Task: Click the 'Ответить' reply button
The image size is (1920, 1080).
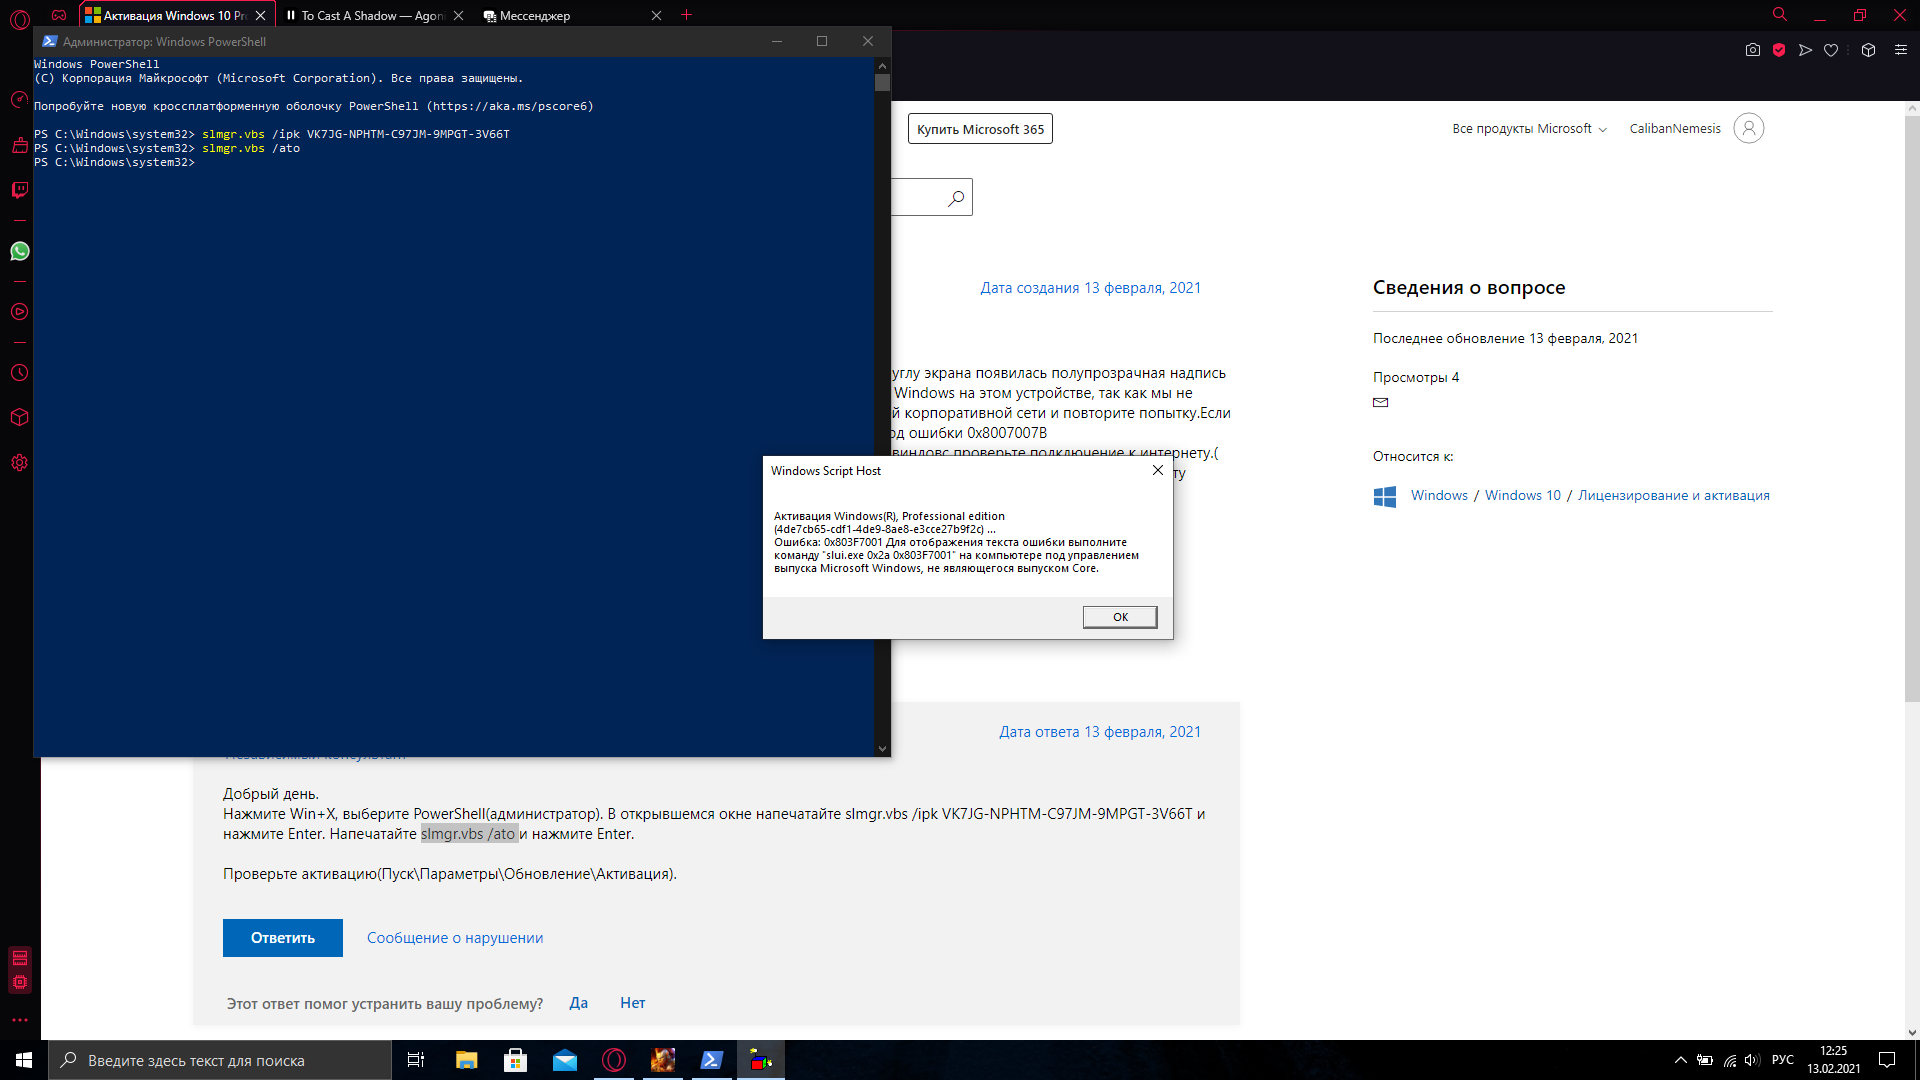Action: point(283,938)
